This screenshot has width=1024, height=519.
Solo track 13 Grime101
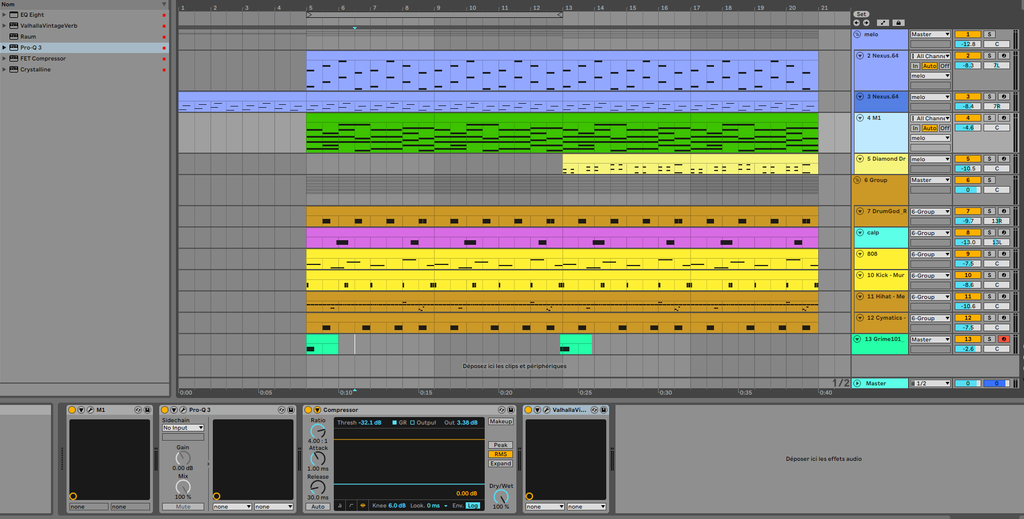(989, 339)
